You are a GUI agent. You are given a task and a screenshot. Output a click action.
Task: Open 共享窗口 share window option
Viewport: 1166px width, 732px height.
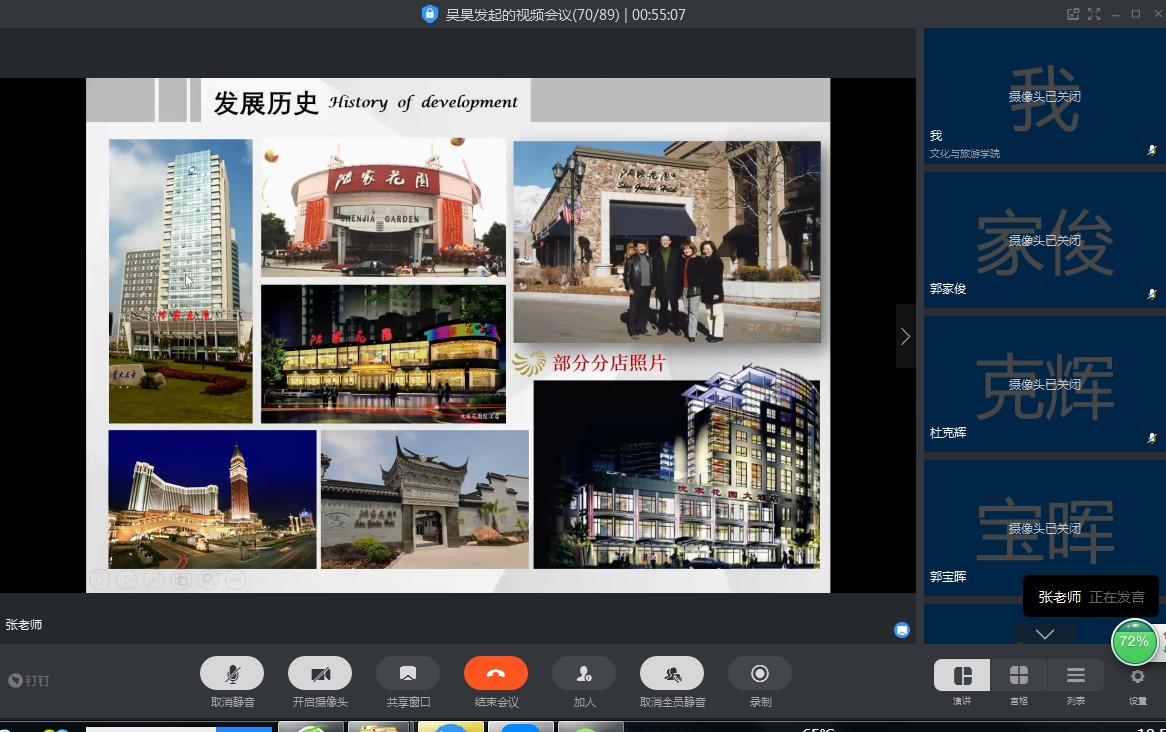(x=408, y=674)
